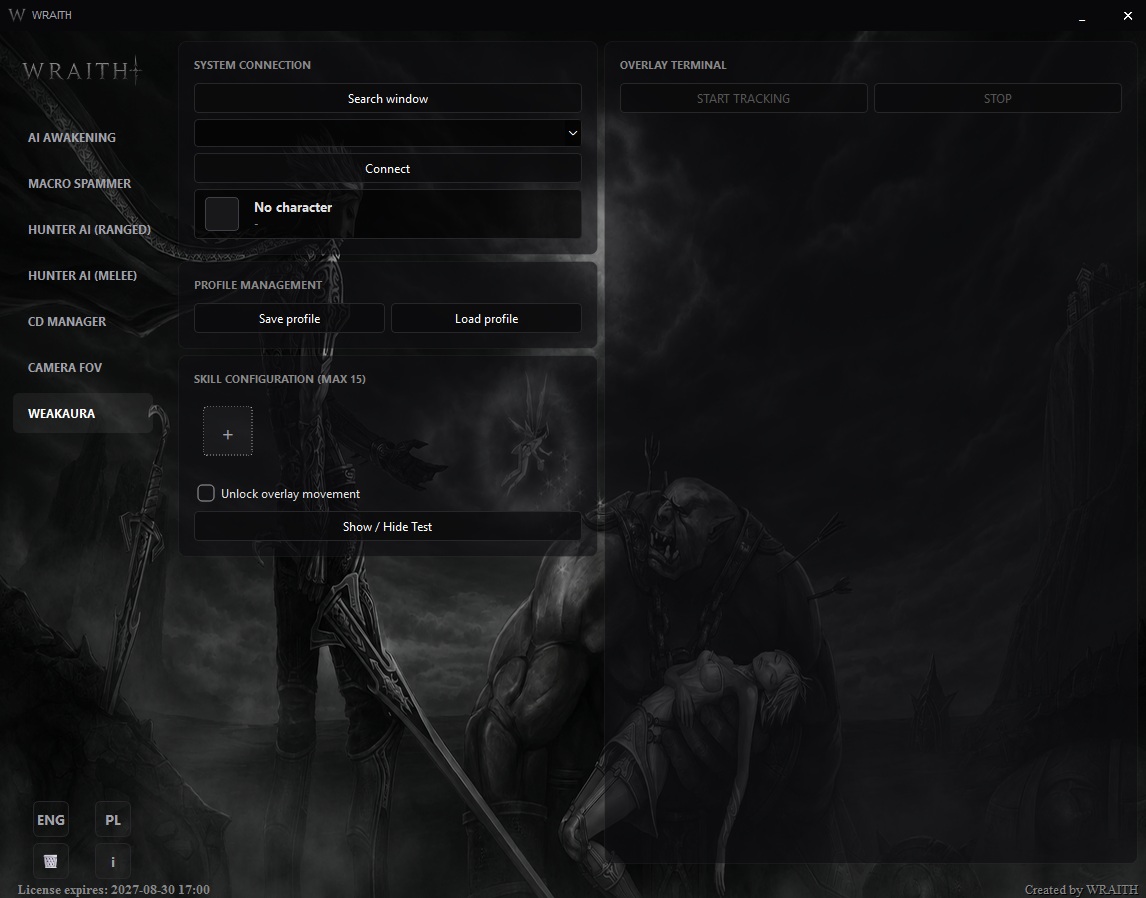Click 'OVERLAY TERMINAL' heading
This screenshot has width=1146, height=898.
[x=673, y=65]
